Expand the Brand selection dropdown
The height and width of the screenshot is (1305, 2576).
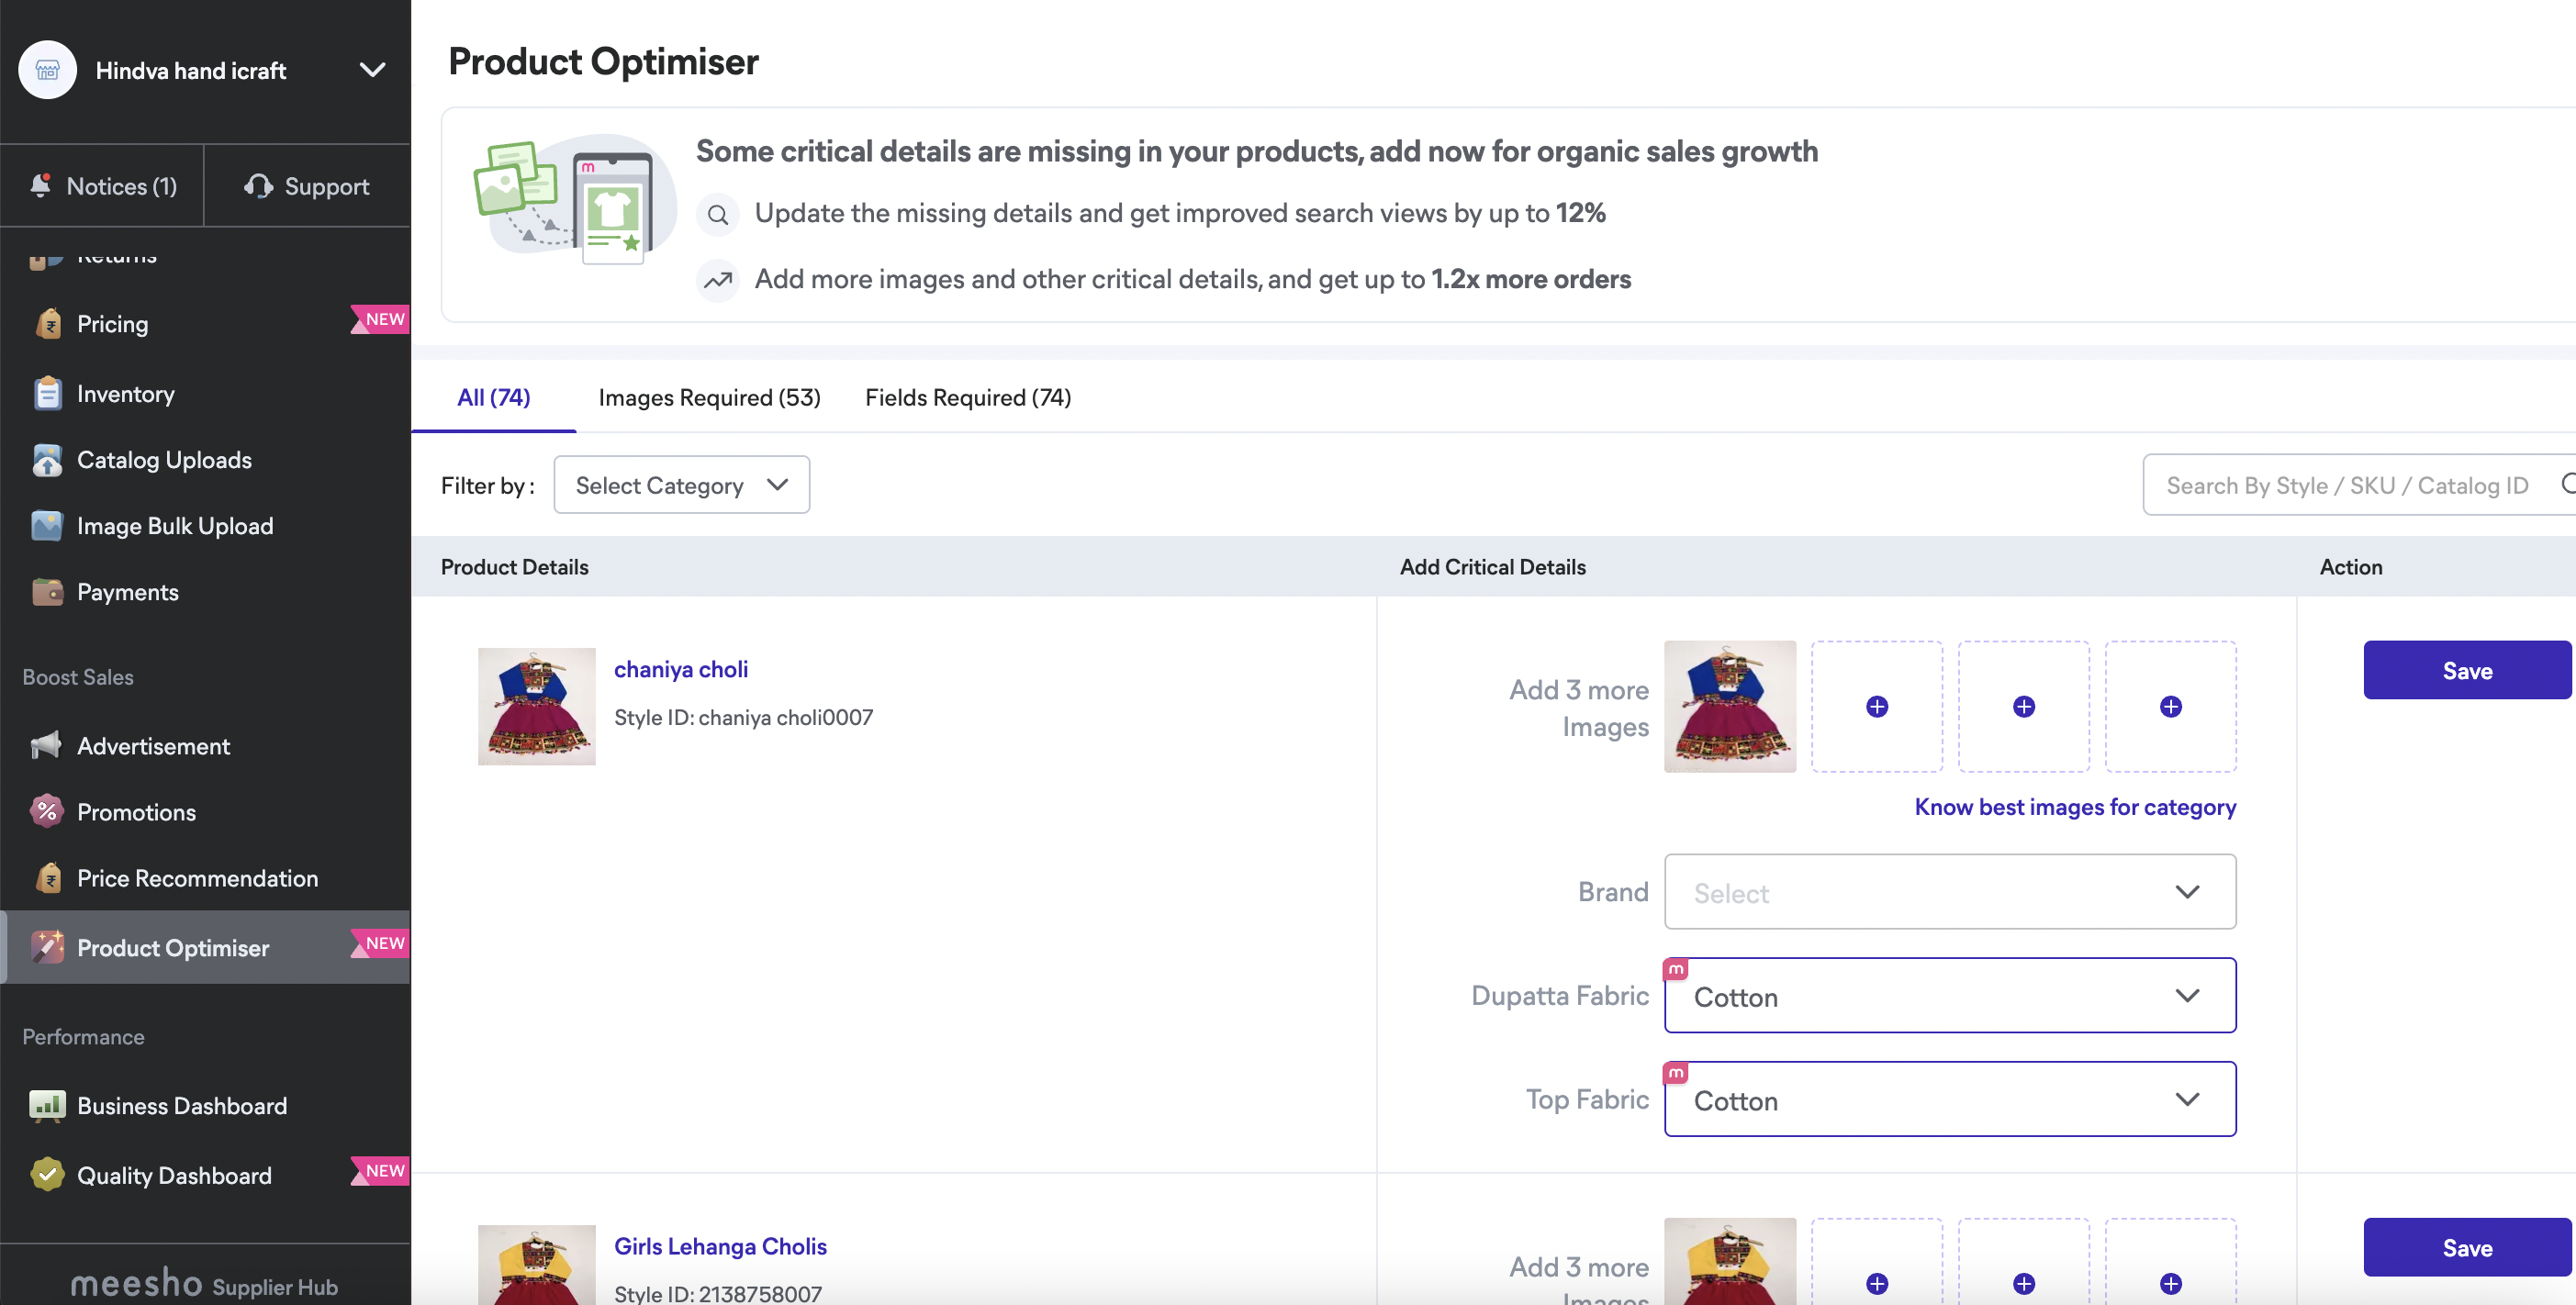click(1948, 891)
